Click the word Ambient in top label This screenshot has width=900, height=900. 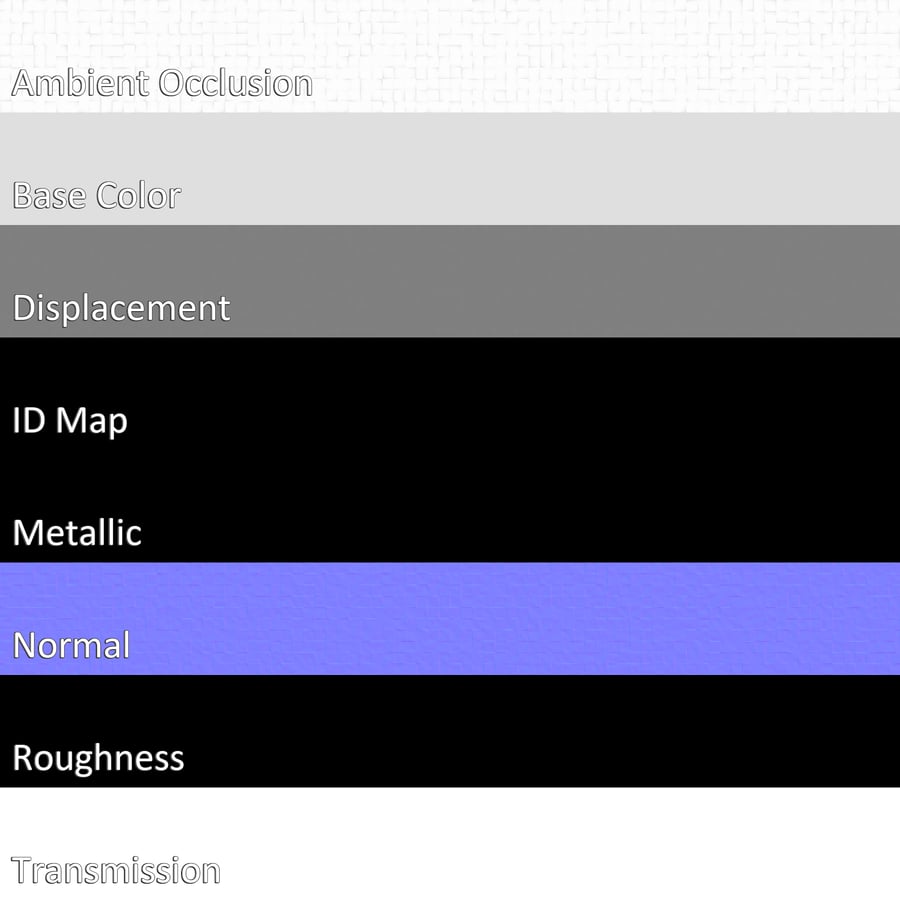(x=80, y=83)
